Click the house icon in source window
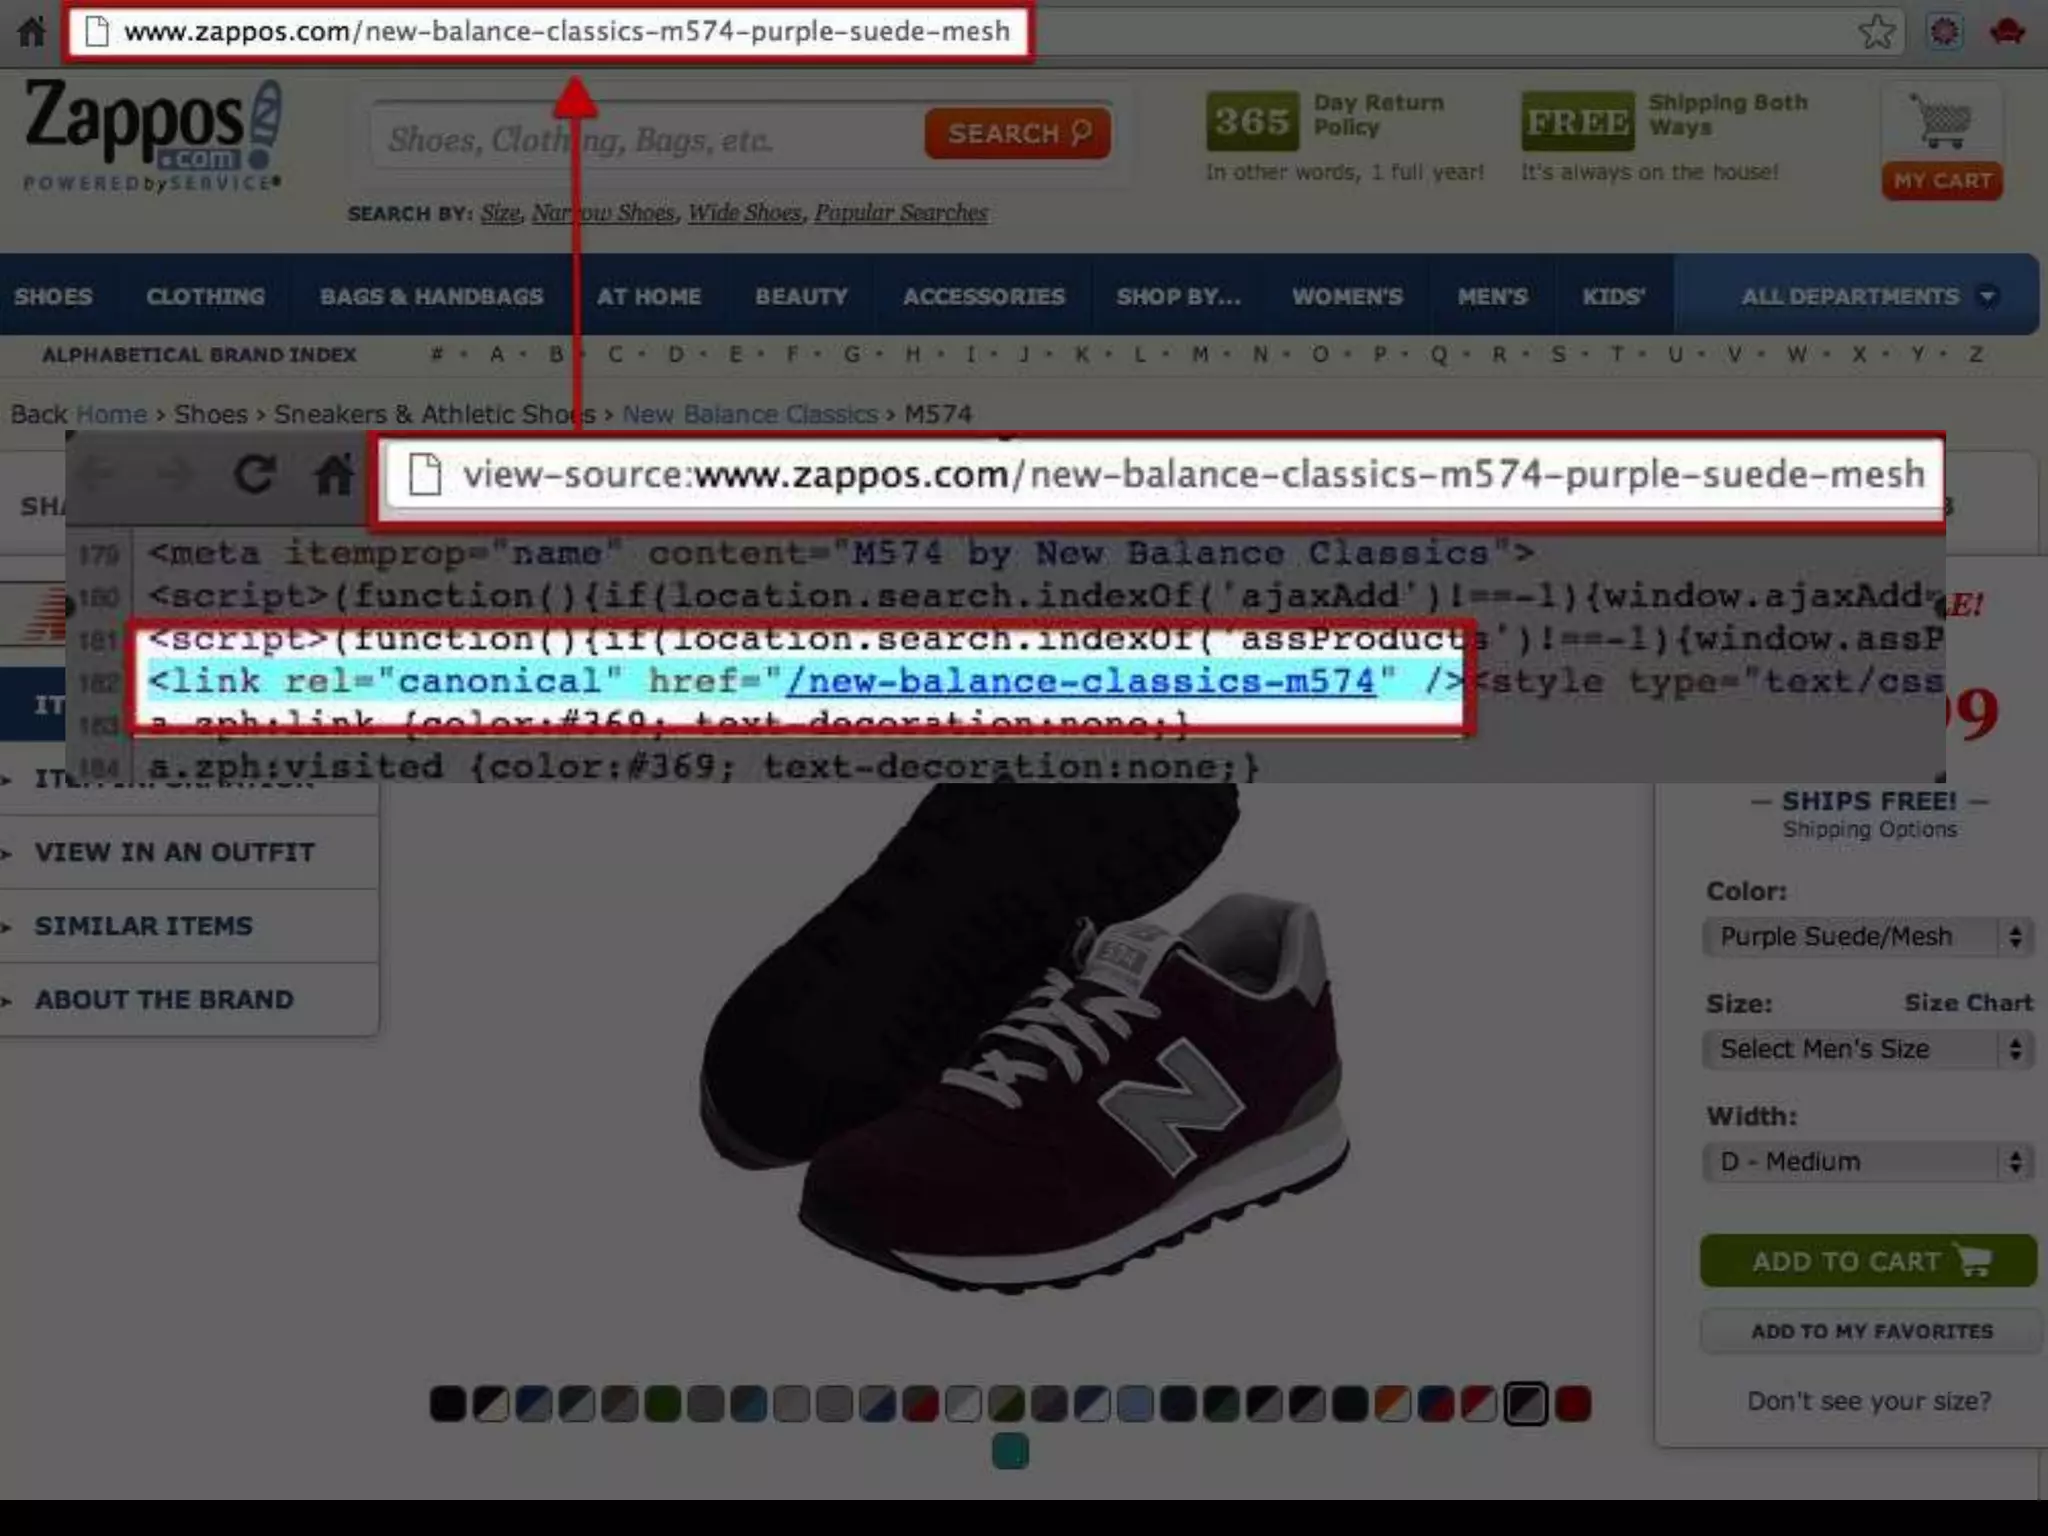 tap(334, 474)
